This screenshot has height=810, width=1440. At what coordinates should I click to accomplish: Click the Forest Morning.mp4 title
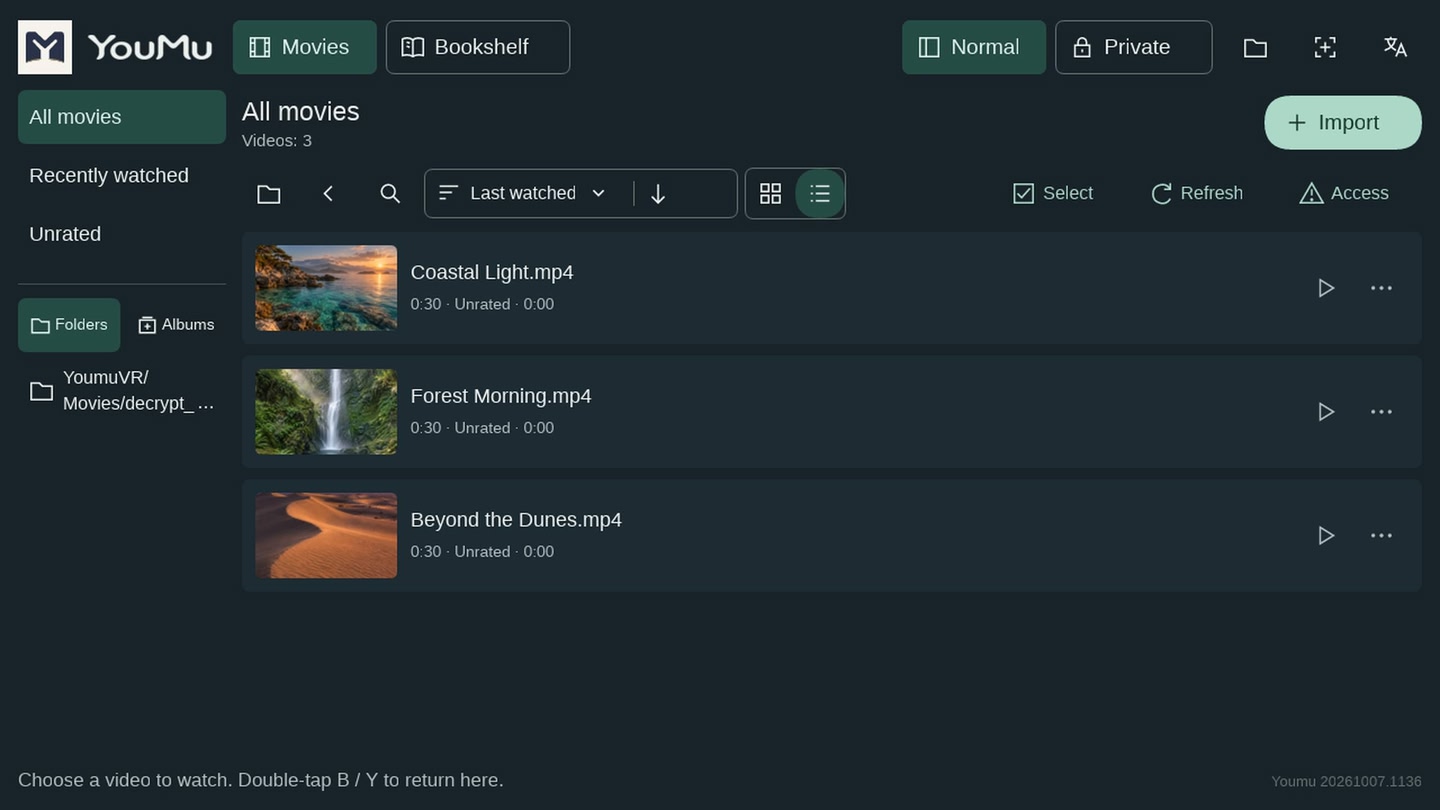click(501, 396)
